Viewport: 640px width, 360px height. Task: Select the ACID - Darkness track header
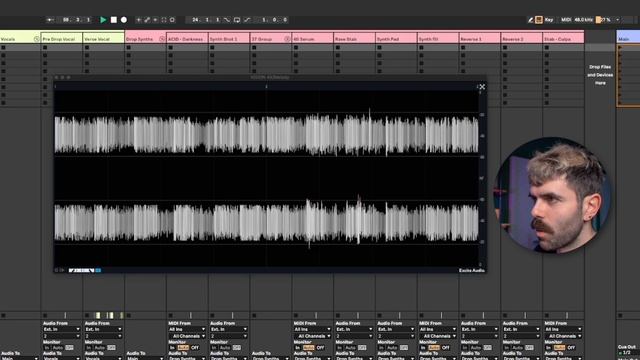[x=187, y=39]
